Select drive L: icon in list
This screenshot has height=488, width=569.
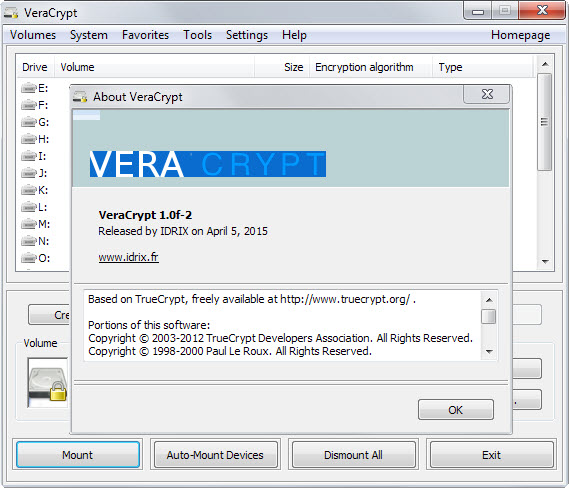[28, 207]
